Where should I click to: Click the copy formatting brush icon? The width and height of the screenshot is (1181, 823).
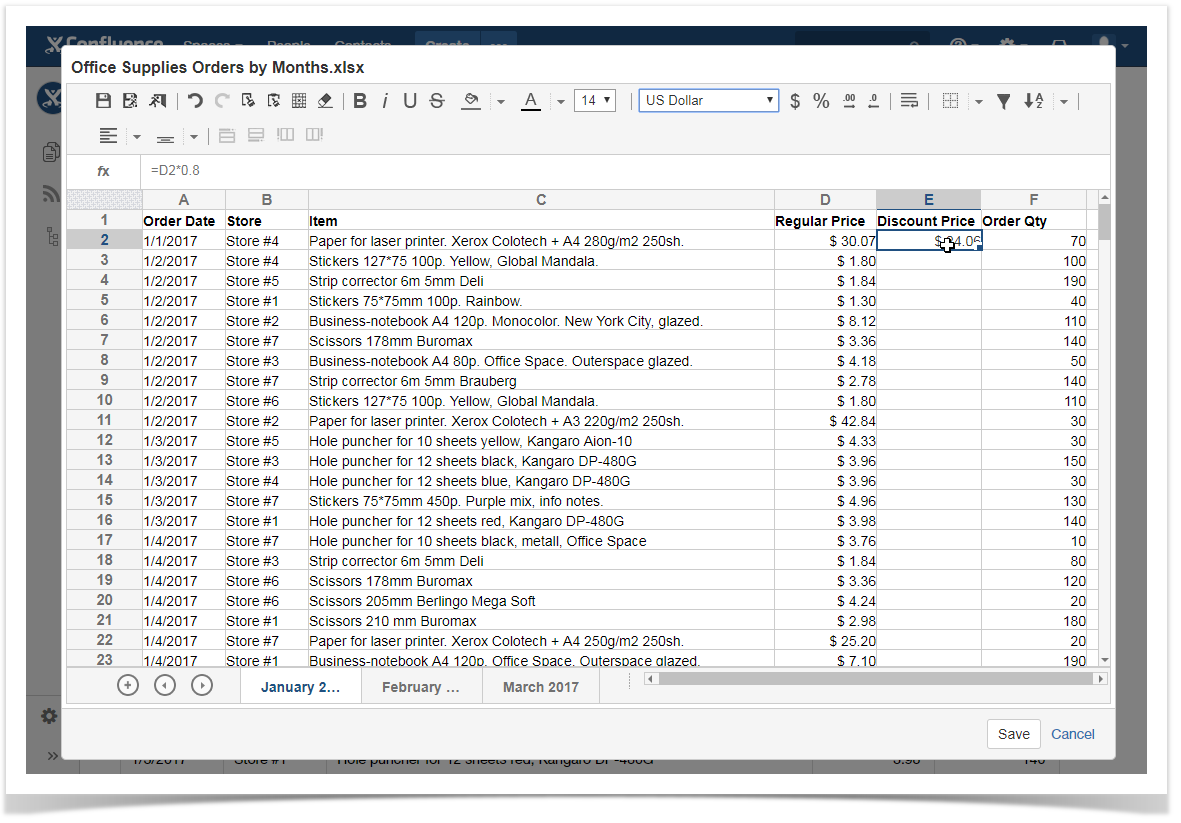pos(248,101)
